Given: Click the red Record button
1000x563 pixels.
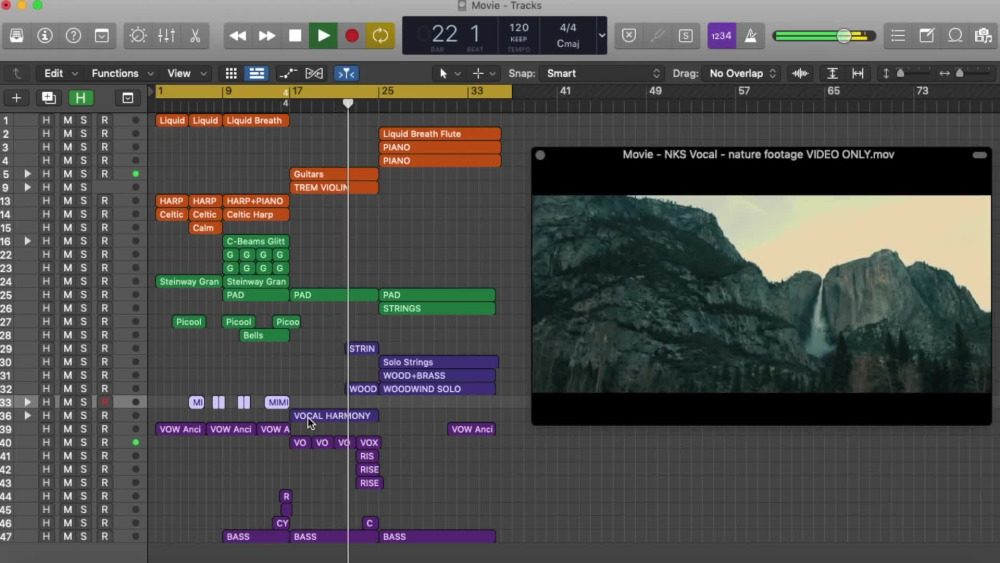Looking at the screenshot, I should (351, 36).
